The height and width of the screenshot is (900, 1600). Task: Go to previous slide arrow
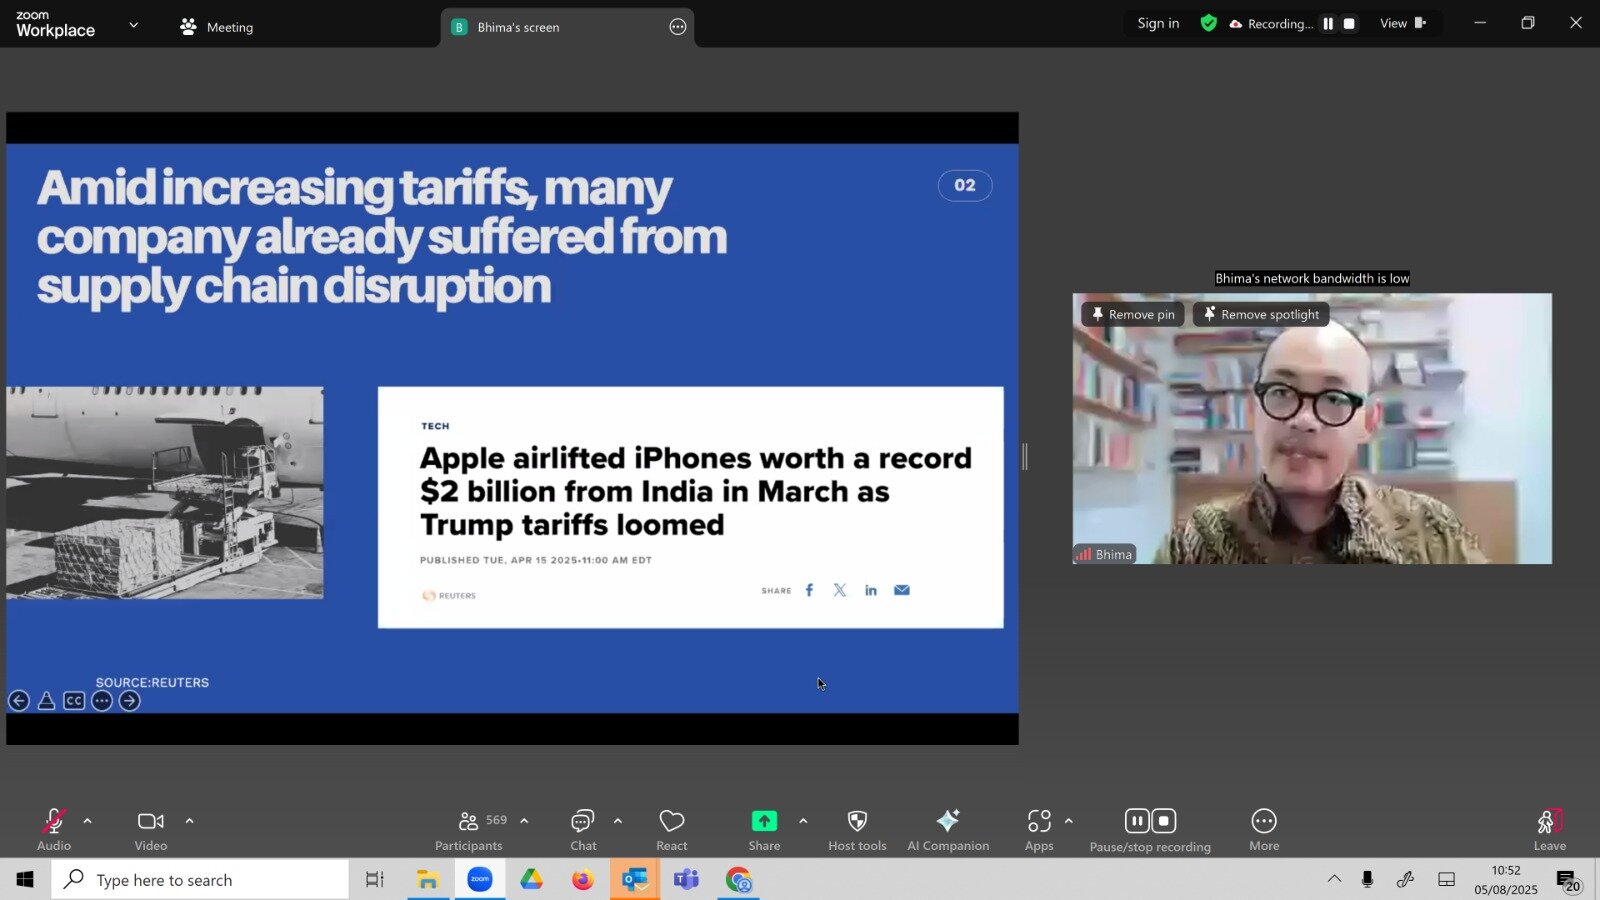tap(19, 701)
